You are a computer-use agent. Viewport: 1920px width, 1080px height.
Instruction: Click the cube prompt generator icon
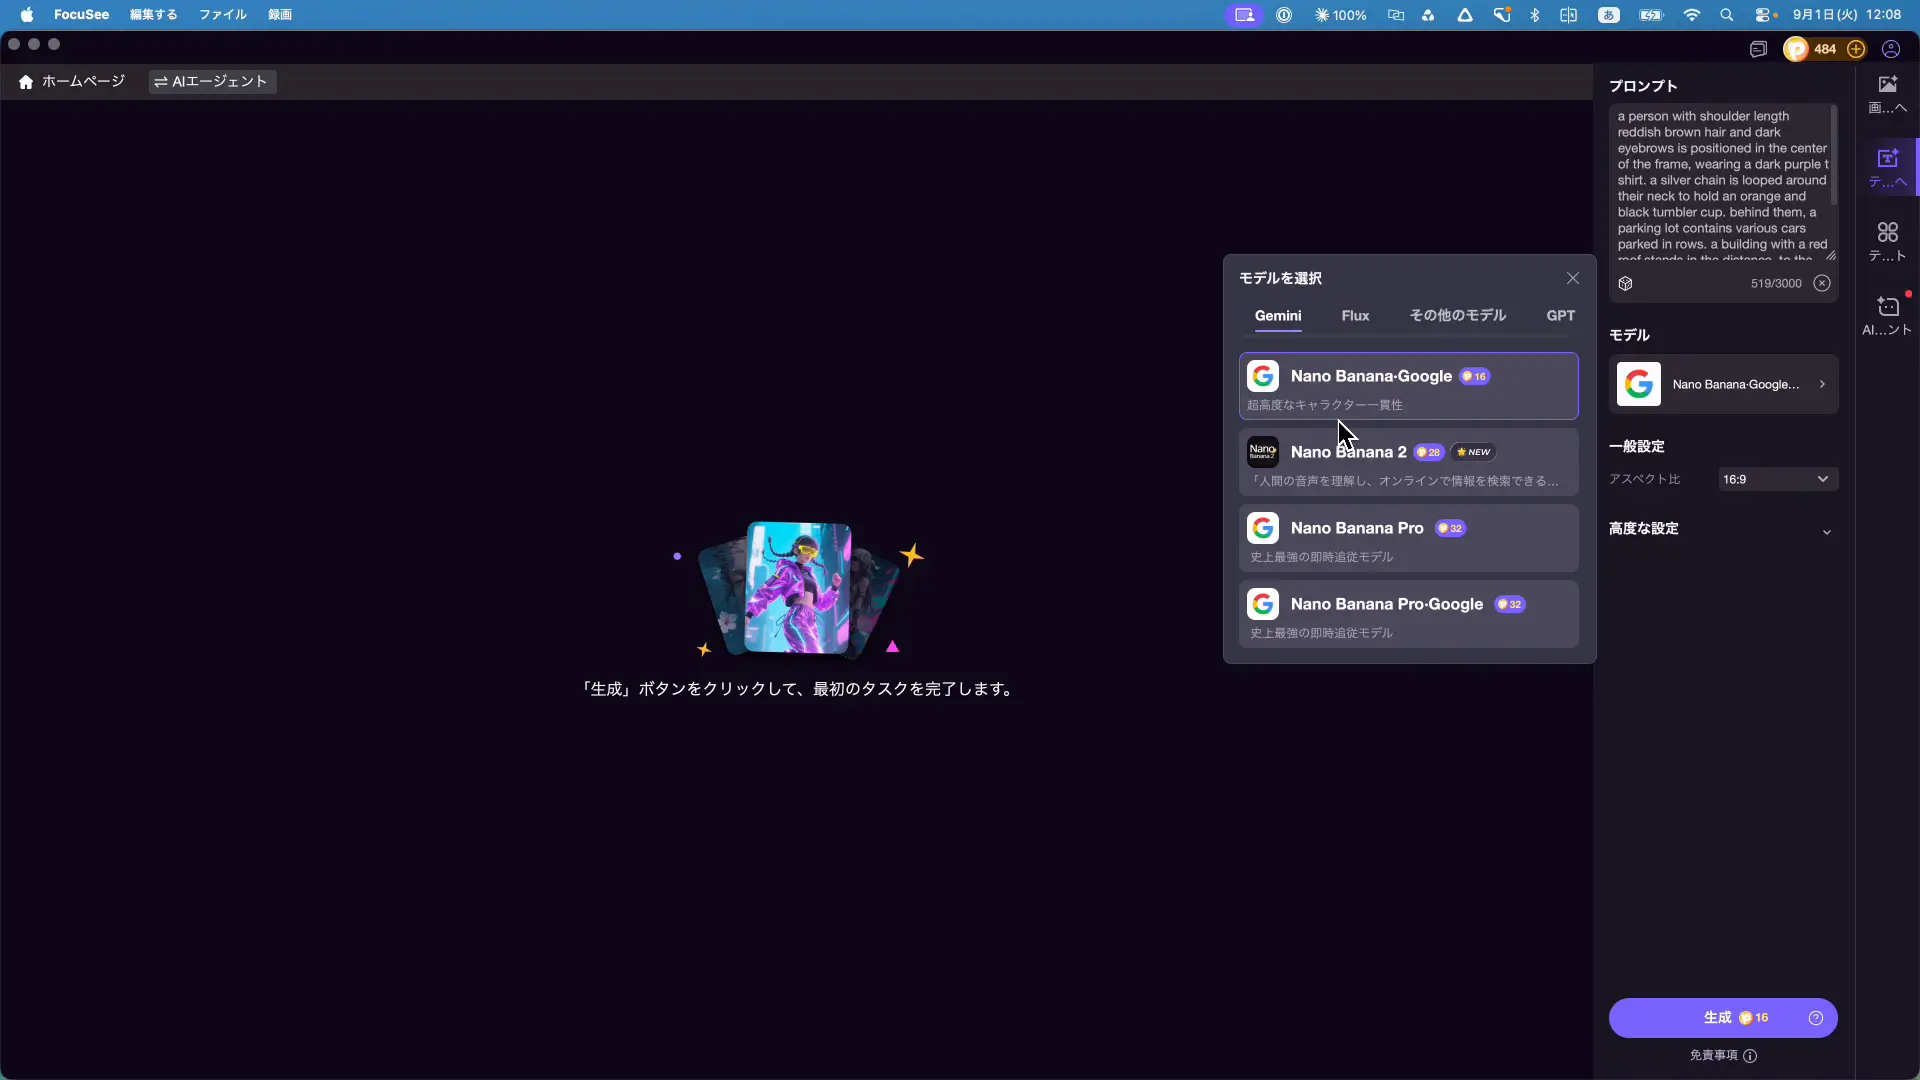[x=1625, y=284]
